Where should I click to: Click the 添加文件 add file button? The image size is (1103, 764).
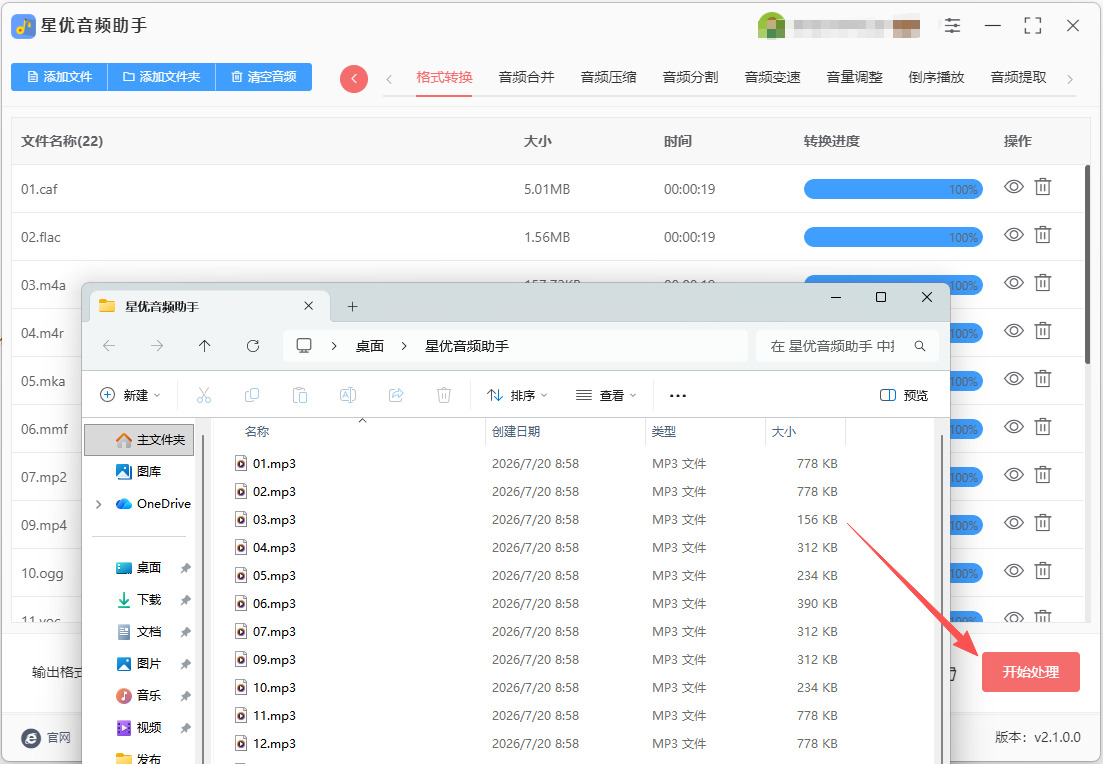click(x=59, y=77)
